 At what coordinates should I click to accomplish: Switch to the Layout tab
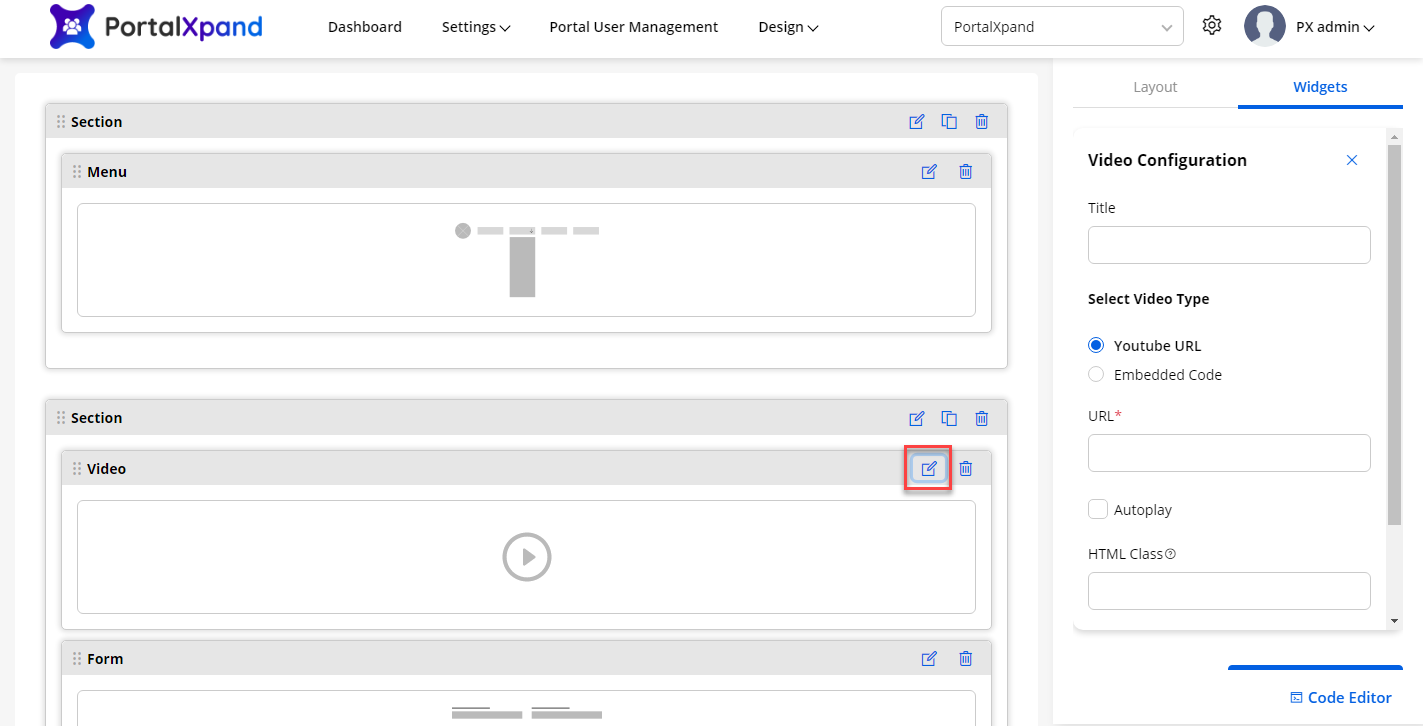click(1155, 87)
